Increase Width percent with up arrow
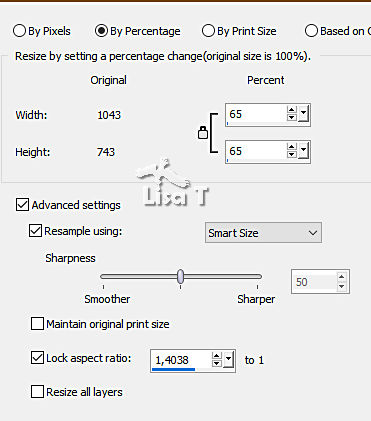371x421 pixels. [291, 110]
